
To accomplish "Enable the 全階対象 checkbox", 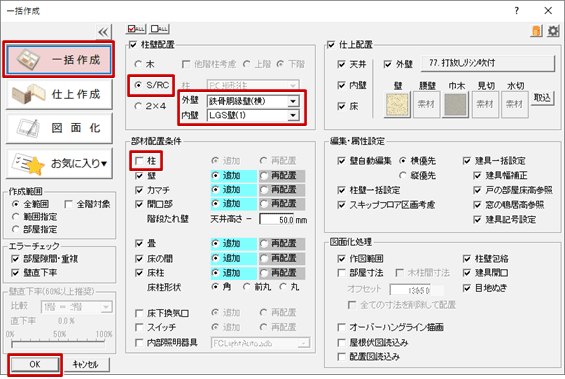I will click(x=68, y=204).
